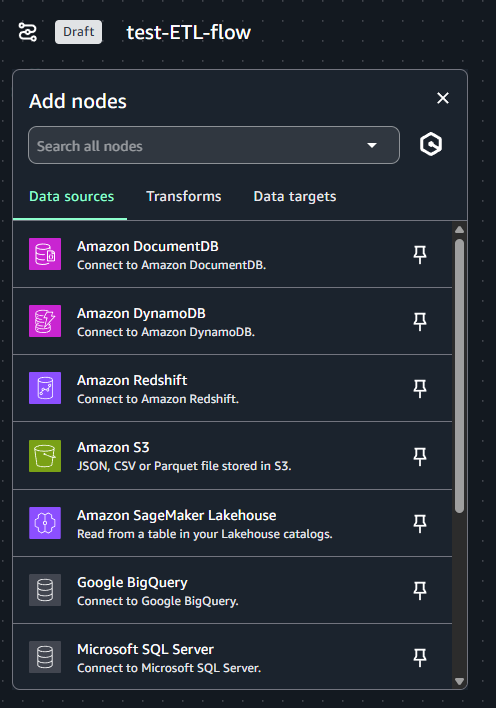Close the Add nodes panel

(443, 98)
